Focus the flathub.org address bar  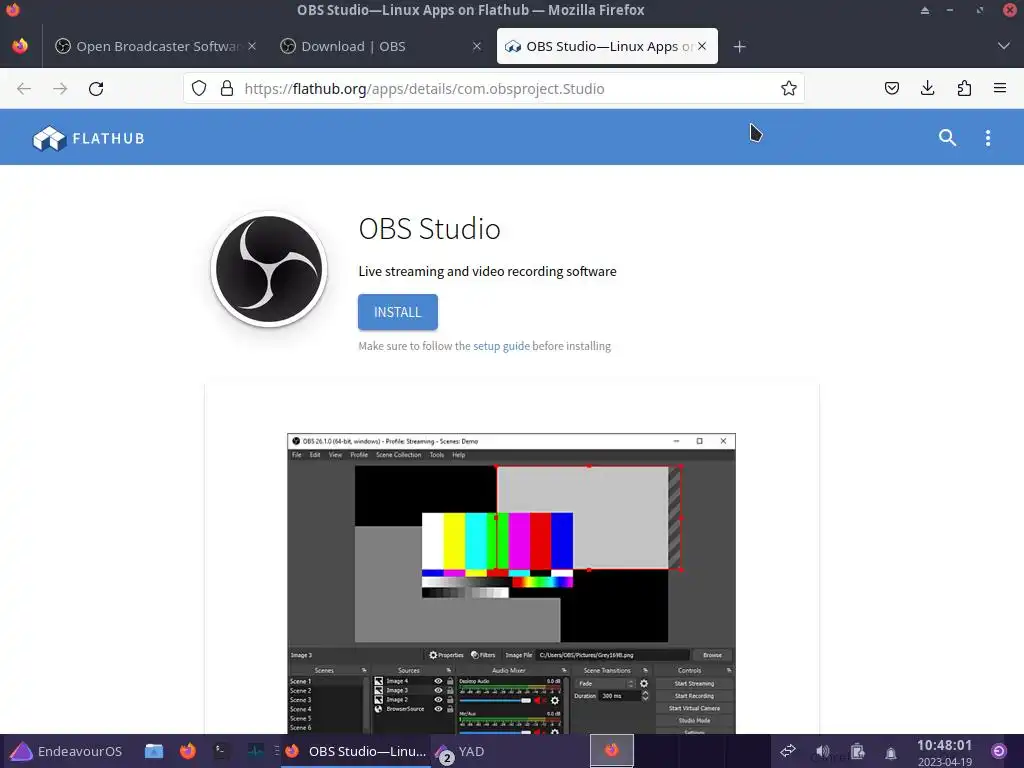coord(494,89)
